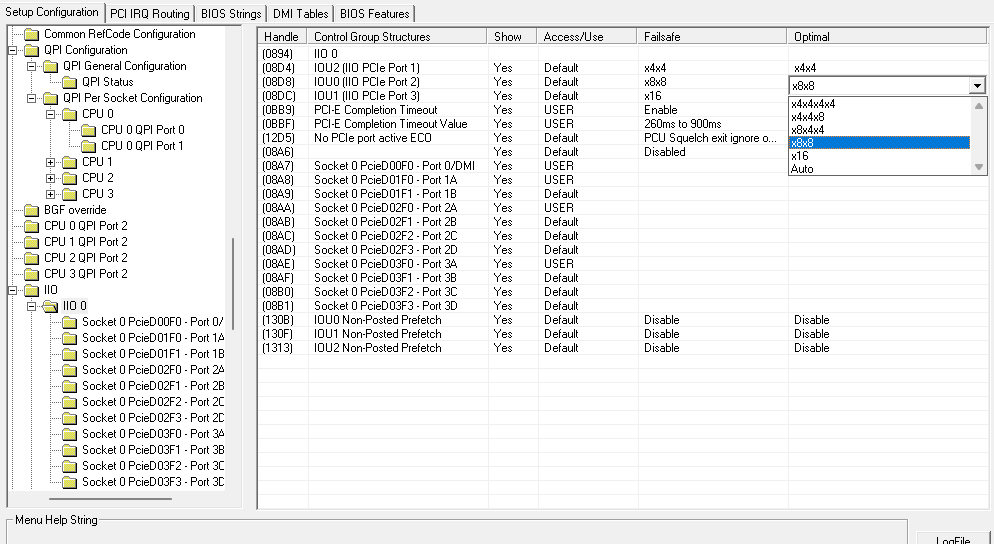Choose x4x4x4x4 in the dropdown list

click(880, 104)
